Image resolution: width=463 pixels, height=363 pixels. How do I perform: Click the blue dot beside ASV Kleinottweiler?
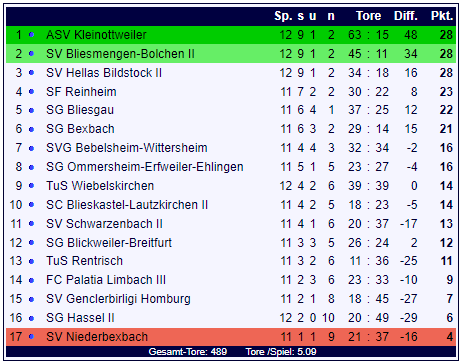point(31,35)
